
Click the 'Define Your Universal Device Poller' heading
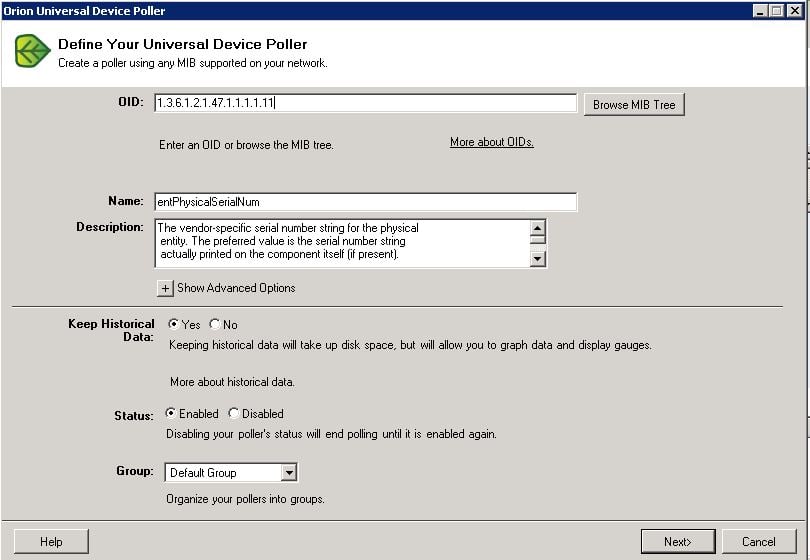click(182, 44)
